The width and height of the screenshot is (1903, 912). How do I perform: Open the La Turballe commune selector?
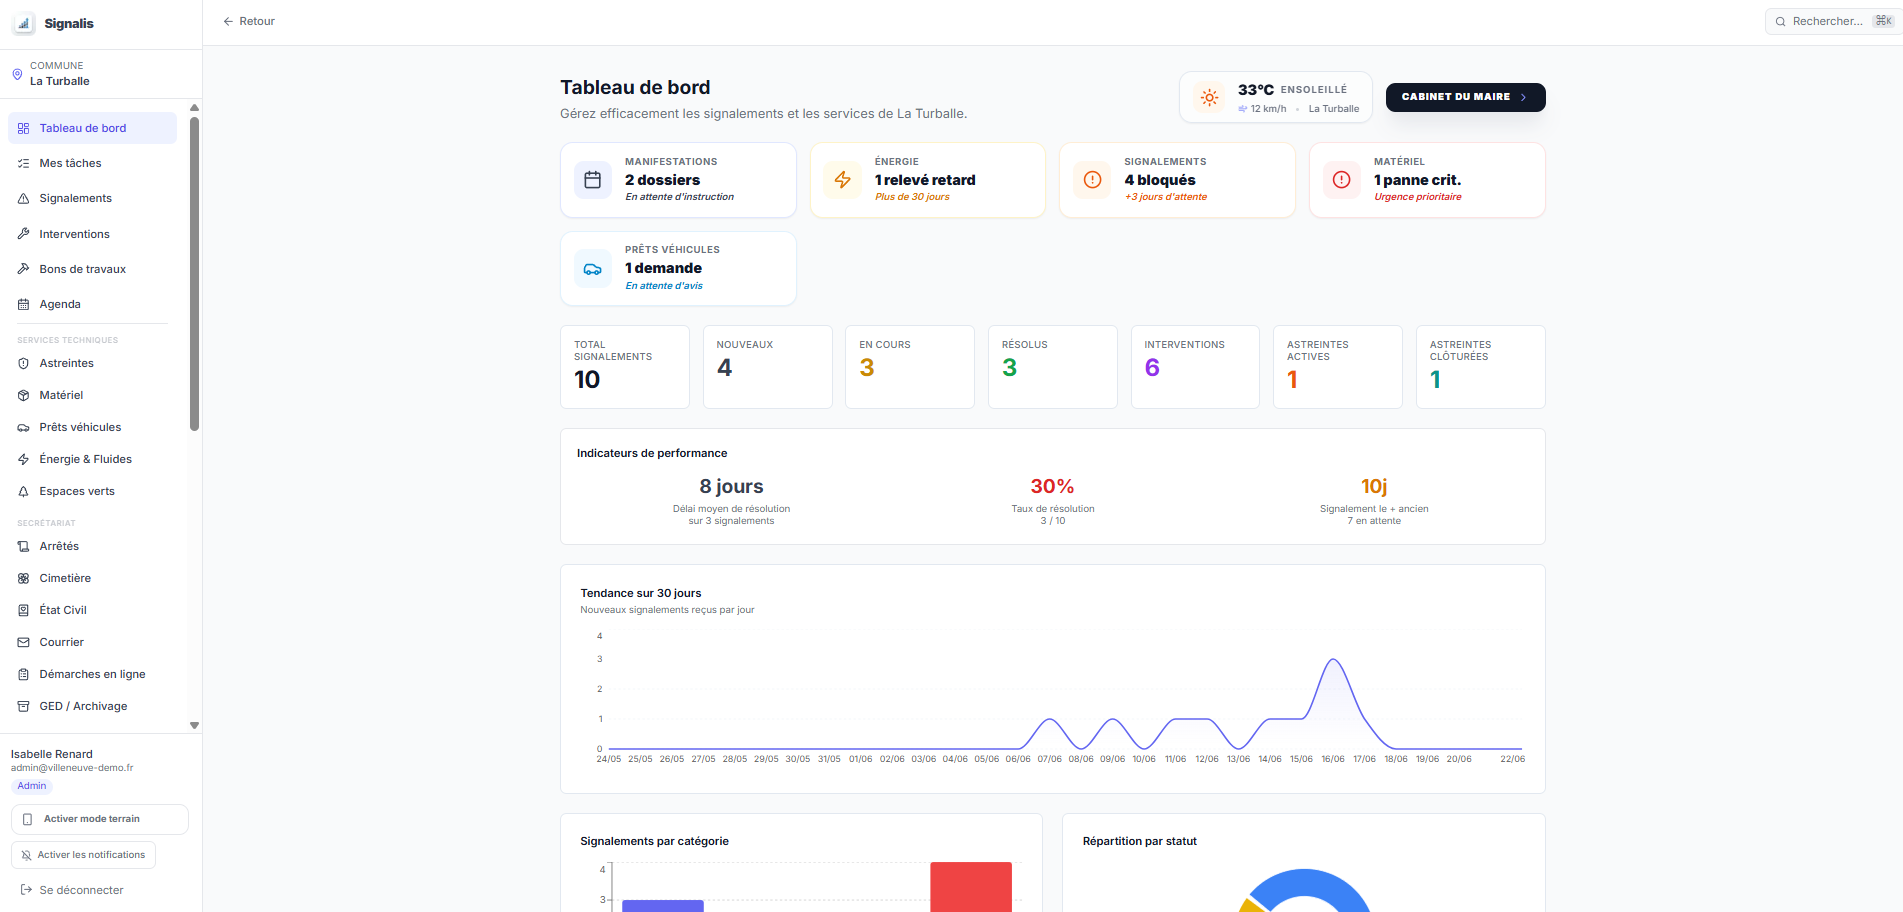pyautogui.click(x=100, y=74)
